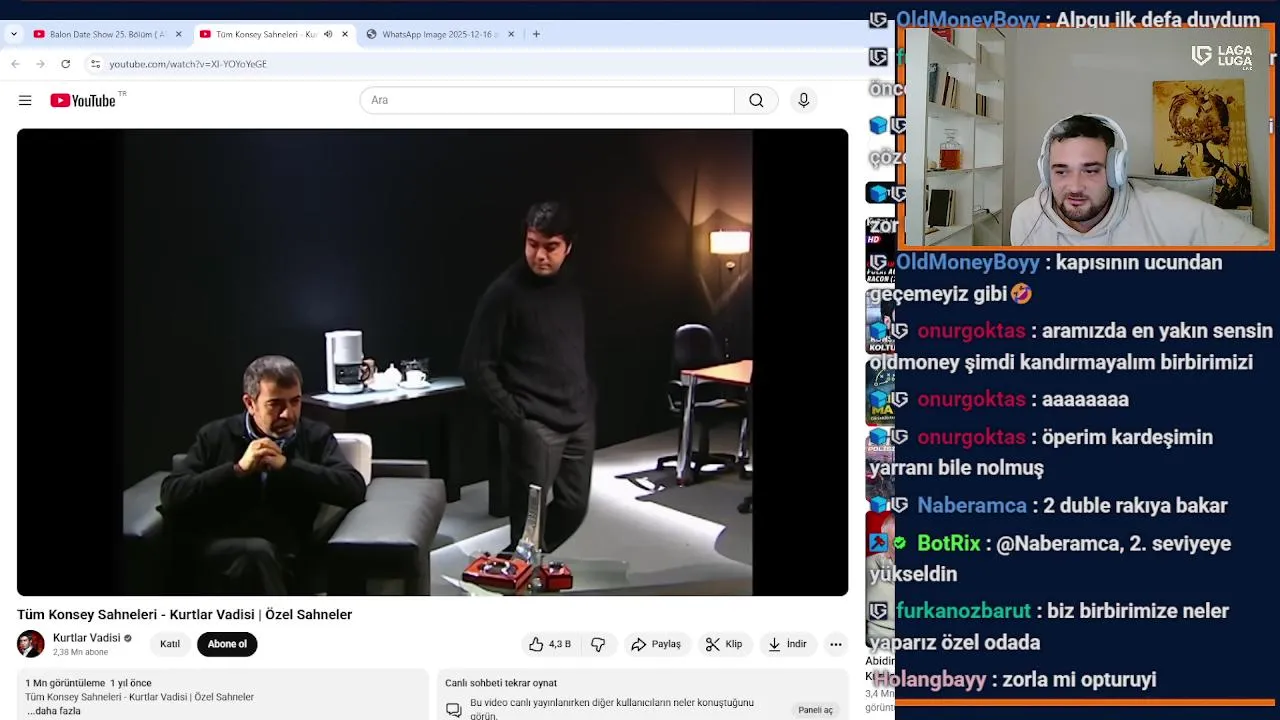1280x720 pixels.
Task: Go forward in browser history
Action: pyautogui.click(x=40, y=64)
